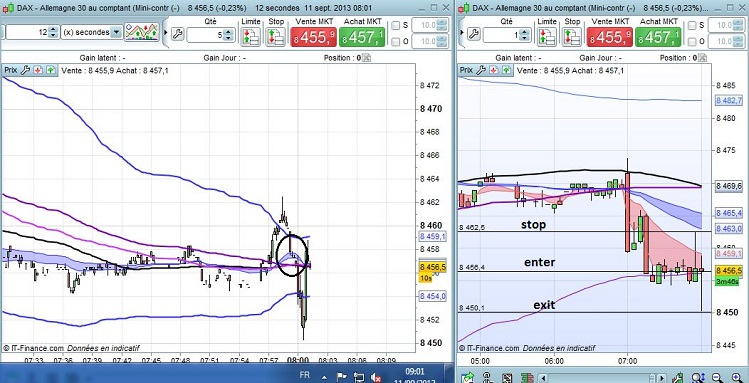
Task: Click the position details icon in right window
Action: [x=702, y=58]
